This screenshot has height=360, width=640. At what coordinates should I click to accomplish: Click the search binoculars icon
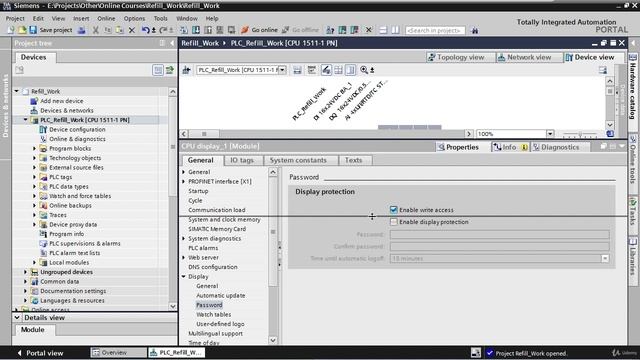point(474,30)
